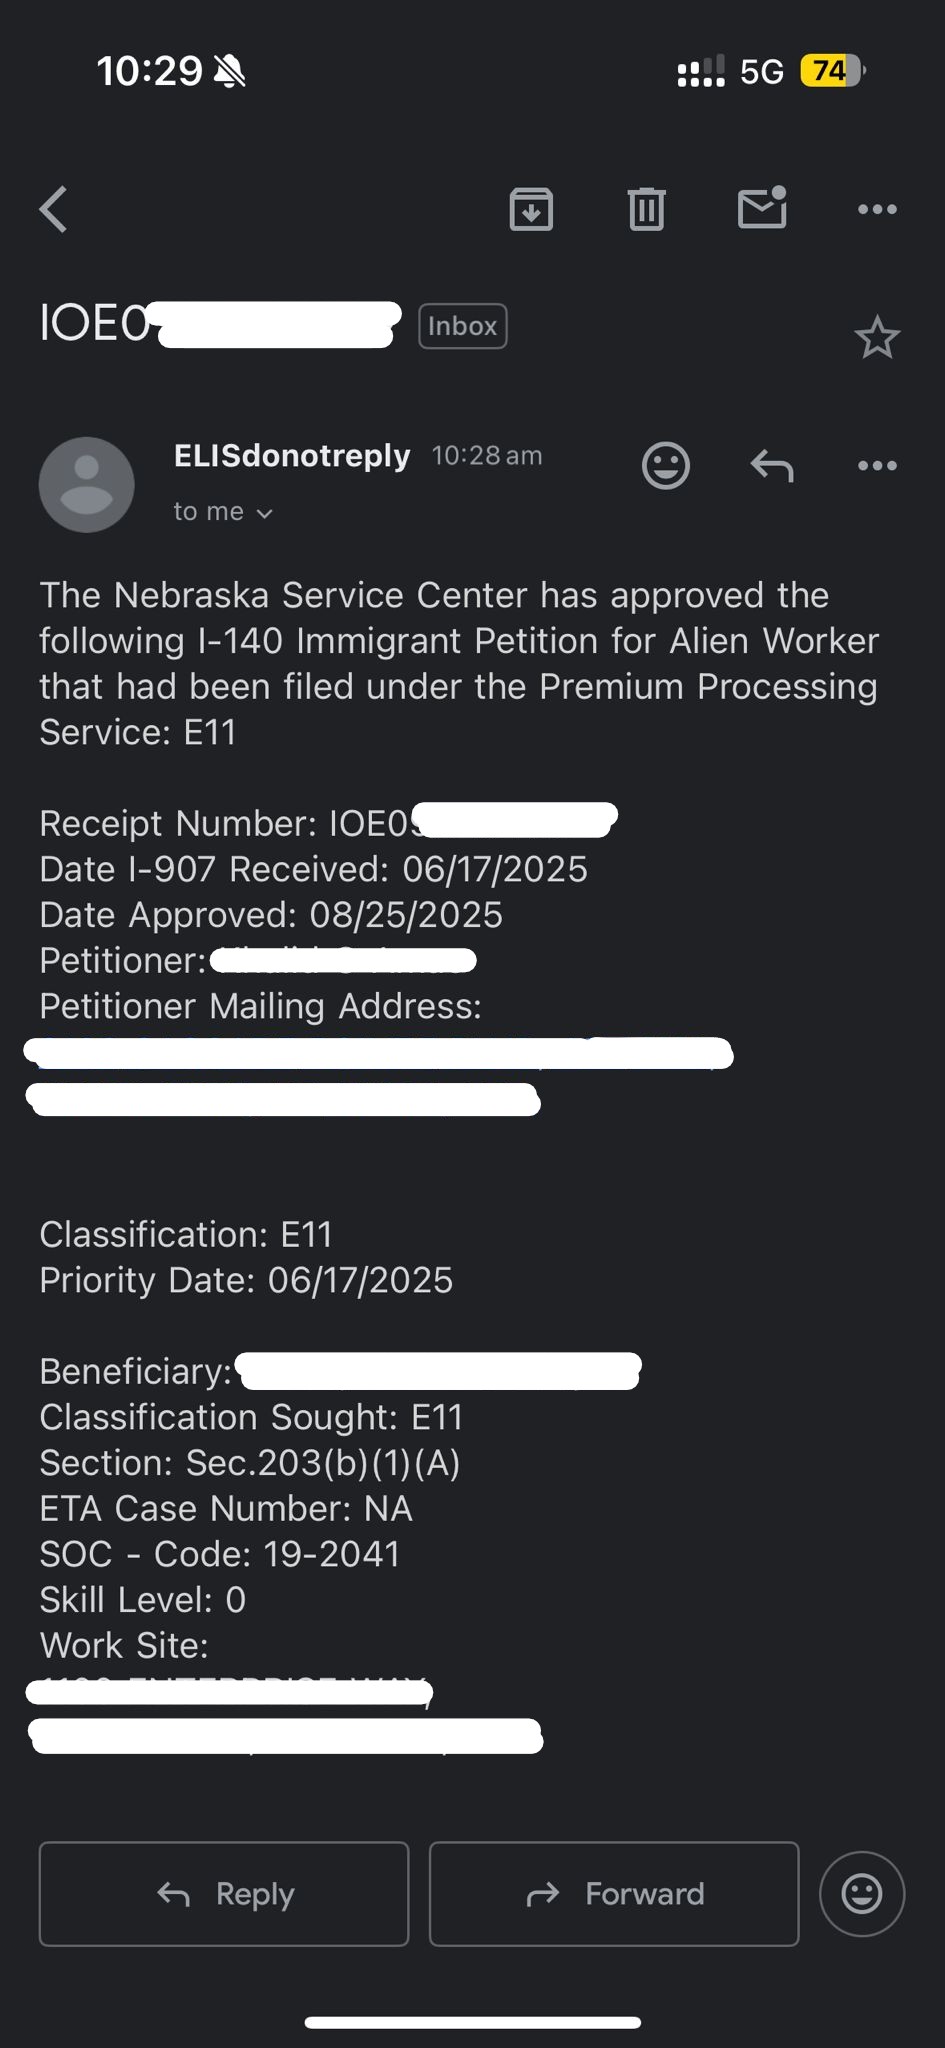Tap the Reply button
The height and width of the screenshot is (2048, 945).
point(223,1893)
